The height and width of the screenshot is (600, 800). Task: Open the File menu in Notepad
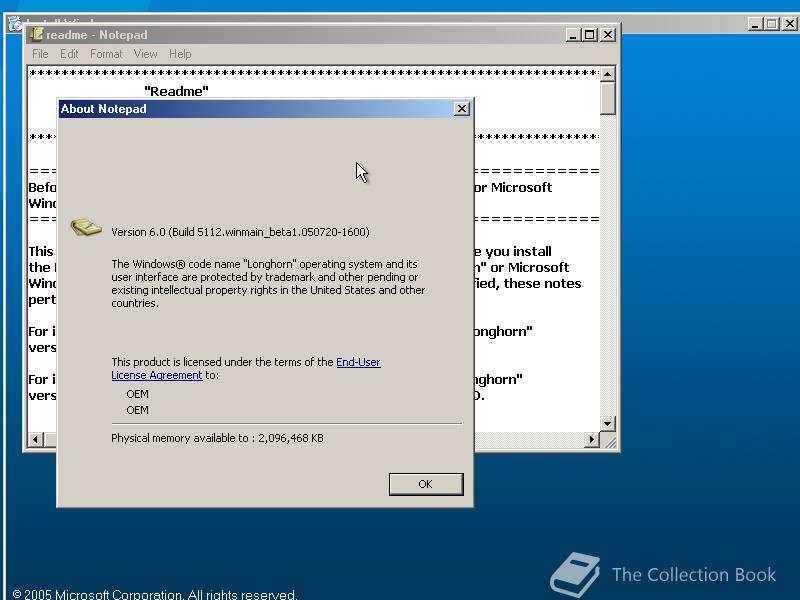[x=40, y=54]
